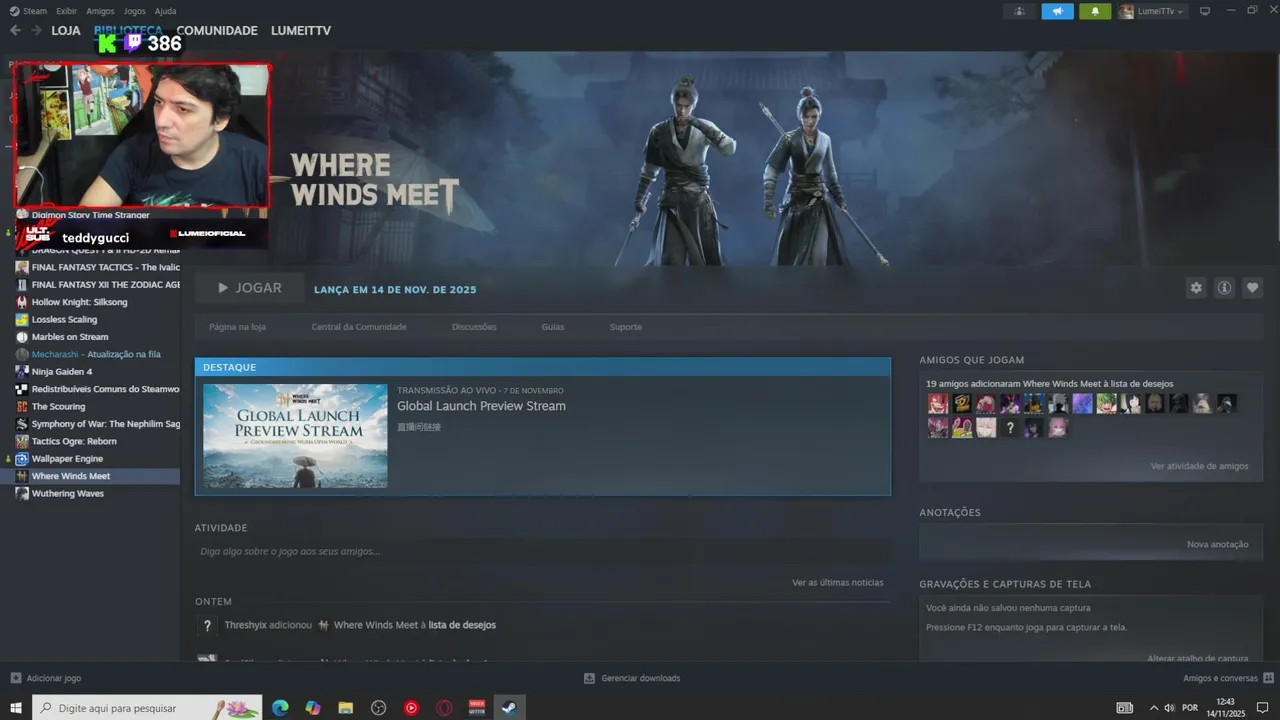
Task: Open the Guias tab
Action: pos(553,327)
